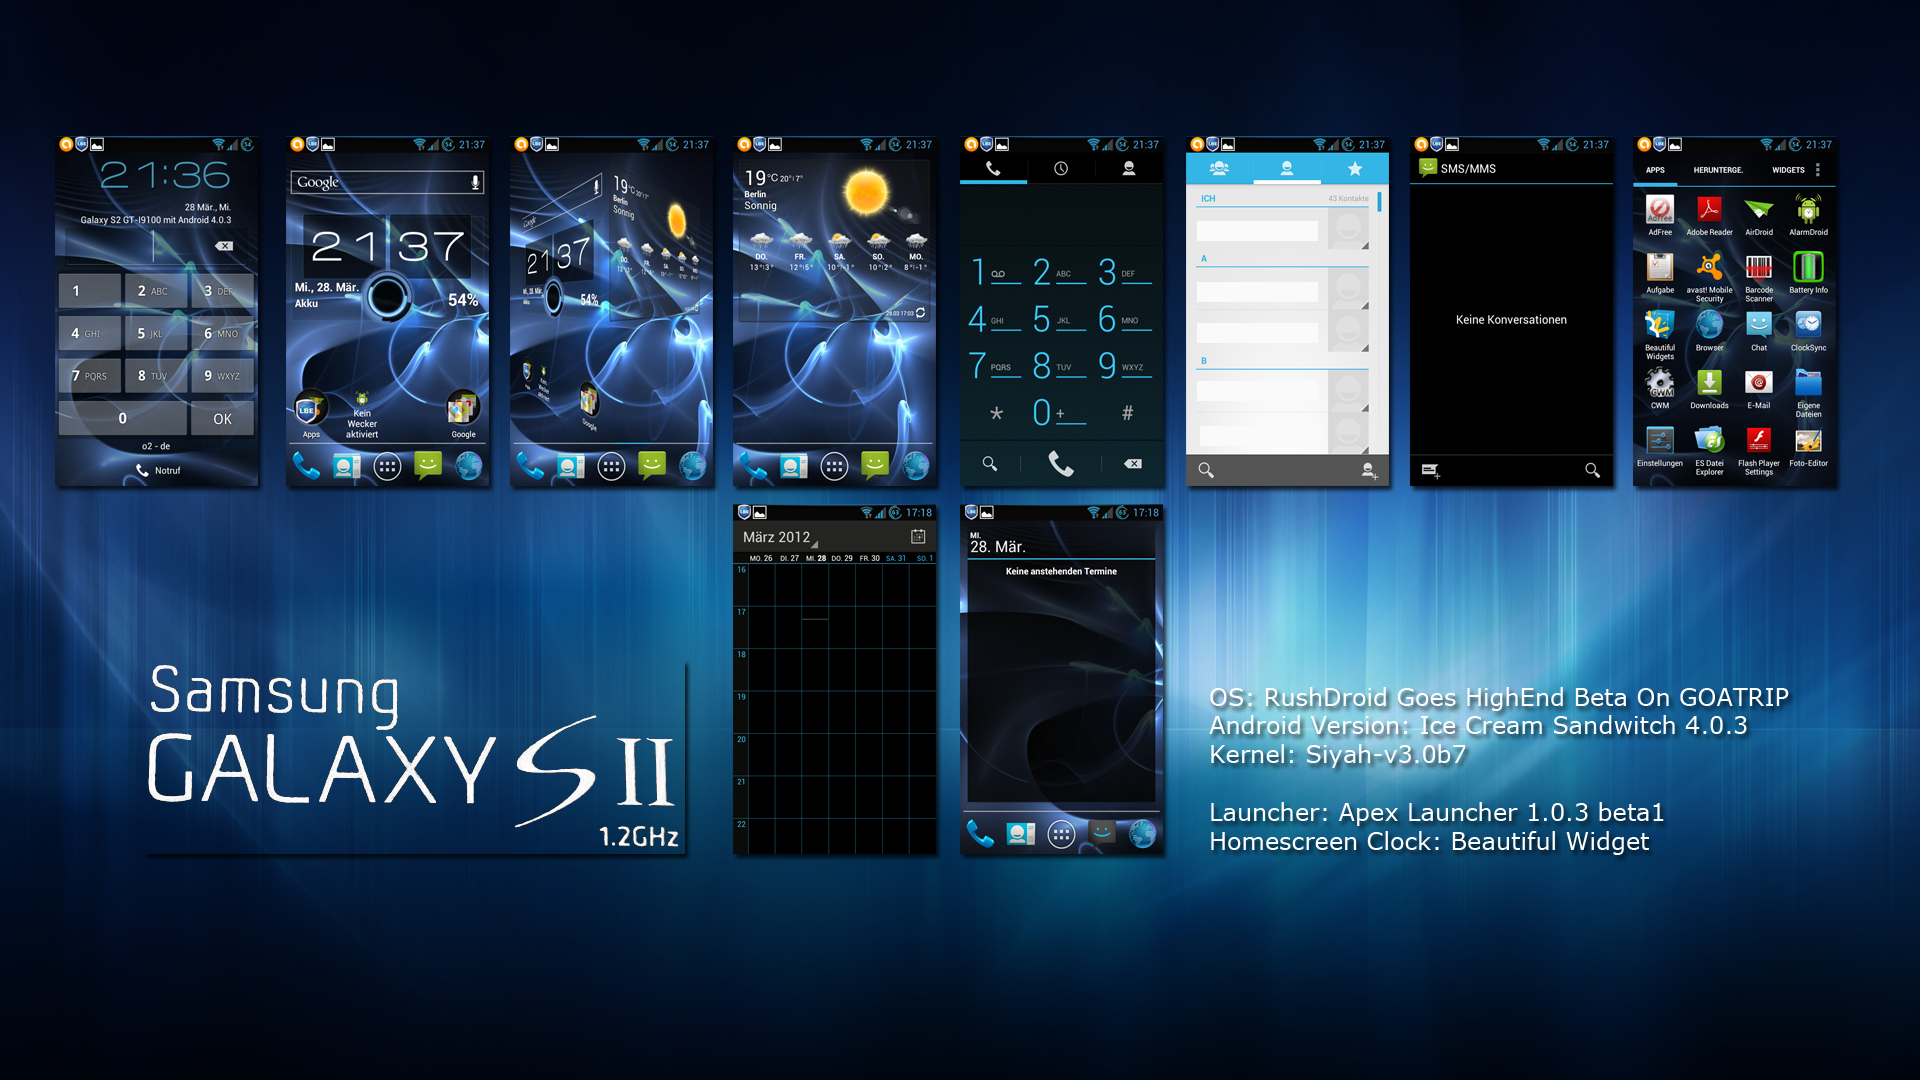The image size is (1920, 1080).
Task: Tap the phone dock icon on the Google search home screen
Action: [306, 466]
